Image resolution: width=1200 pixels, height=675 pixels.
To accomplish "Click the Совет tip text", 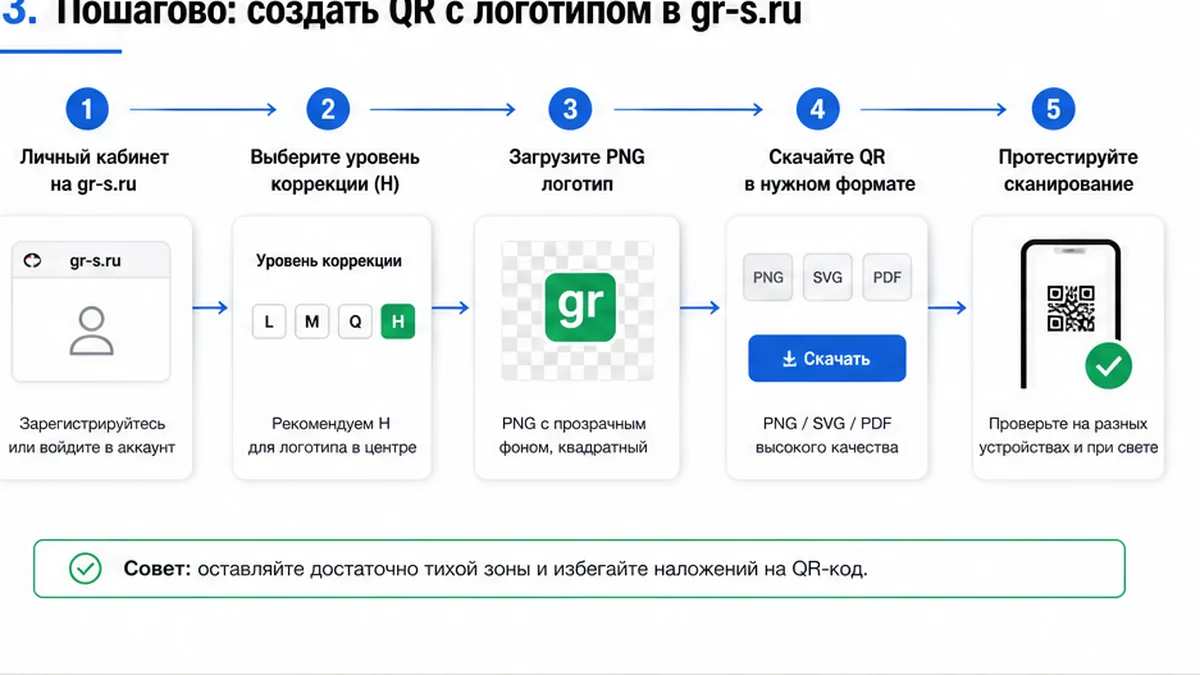I will [x=496, y=569].
